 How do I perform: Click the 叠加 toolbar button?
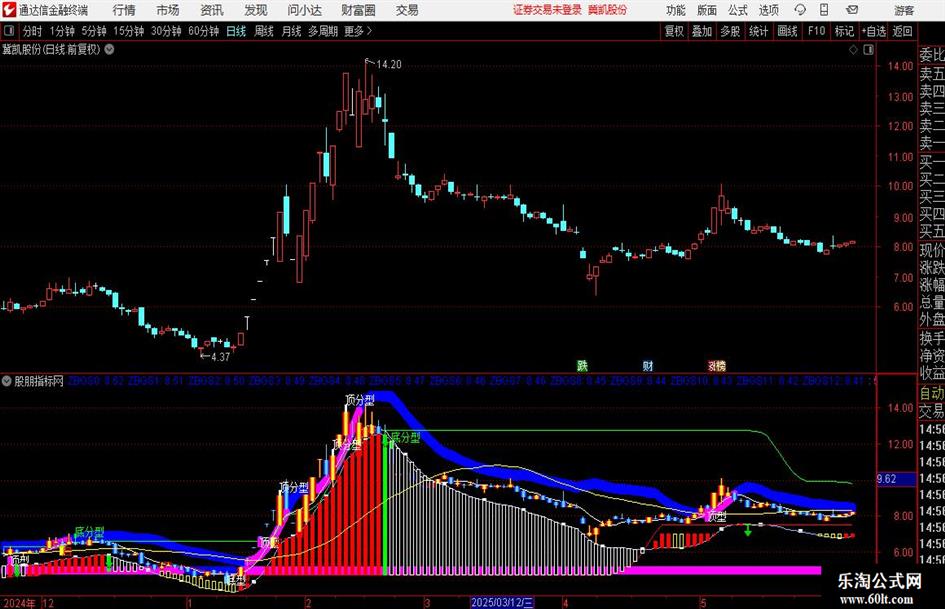702,31
